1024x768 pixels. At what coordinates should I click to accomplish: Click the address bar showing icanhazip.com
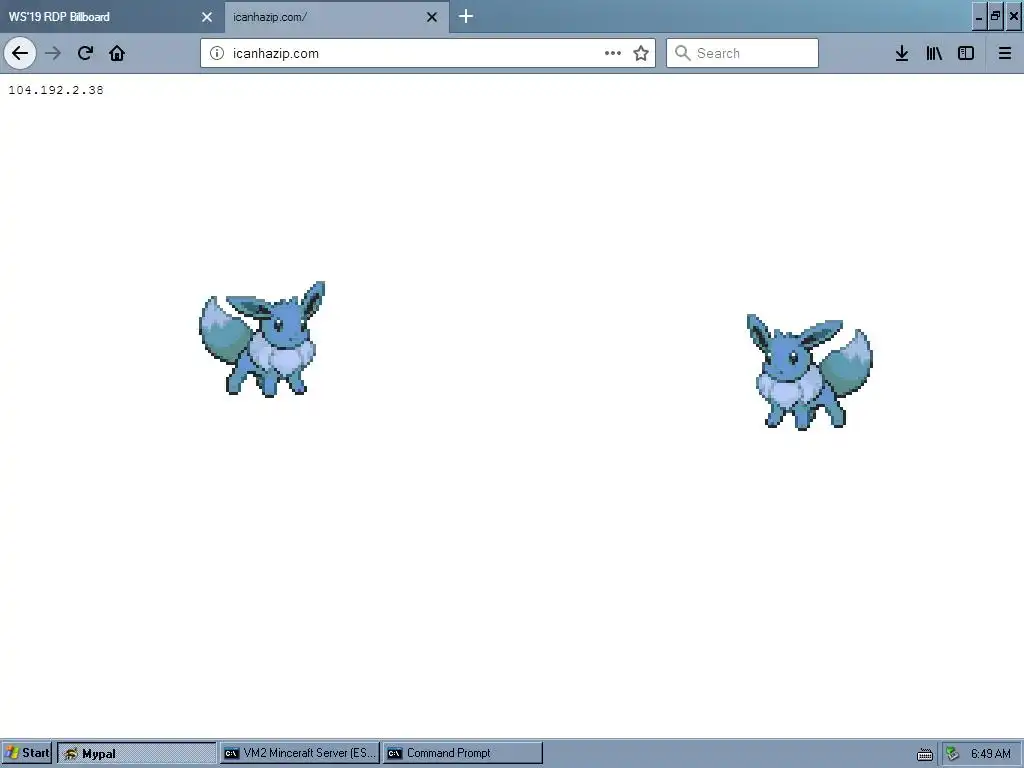click(x=428, y=53)
